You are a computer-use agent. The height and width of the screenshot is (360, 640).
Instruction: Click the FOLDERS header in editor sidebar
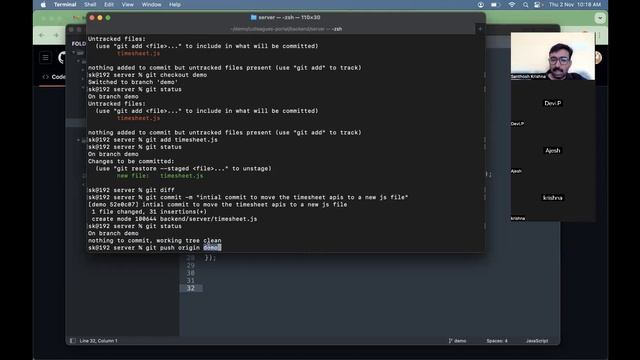pyautogui.click(x=79, y=44)
